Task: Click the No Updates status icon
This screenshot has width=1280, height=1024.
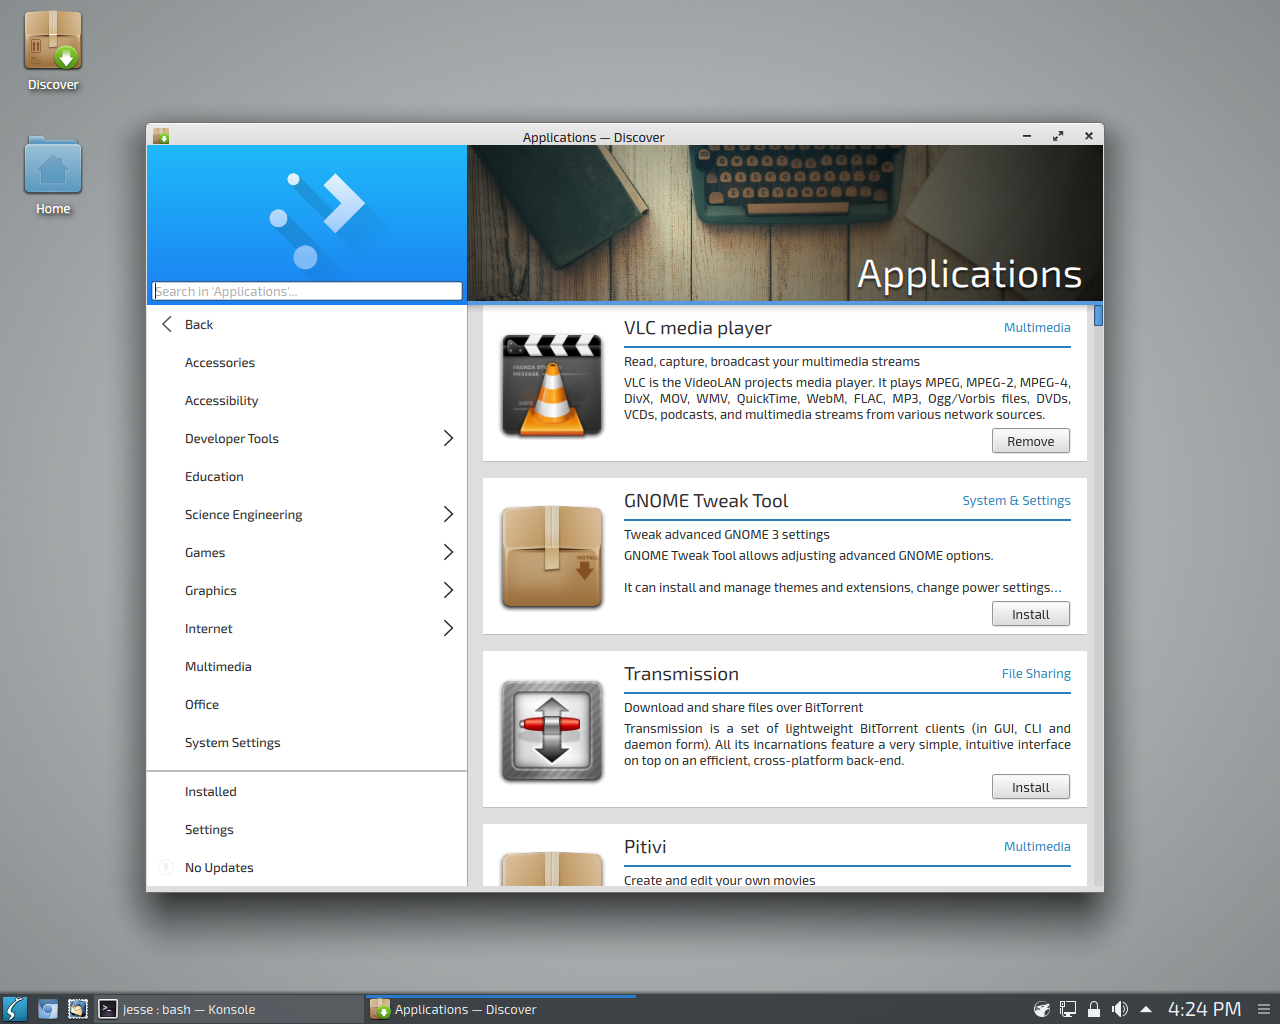Action: click(x=166, y=867)
